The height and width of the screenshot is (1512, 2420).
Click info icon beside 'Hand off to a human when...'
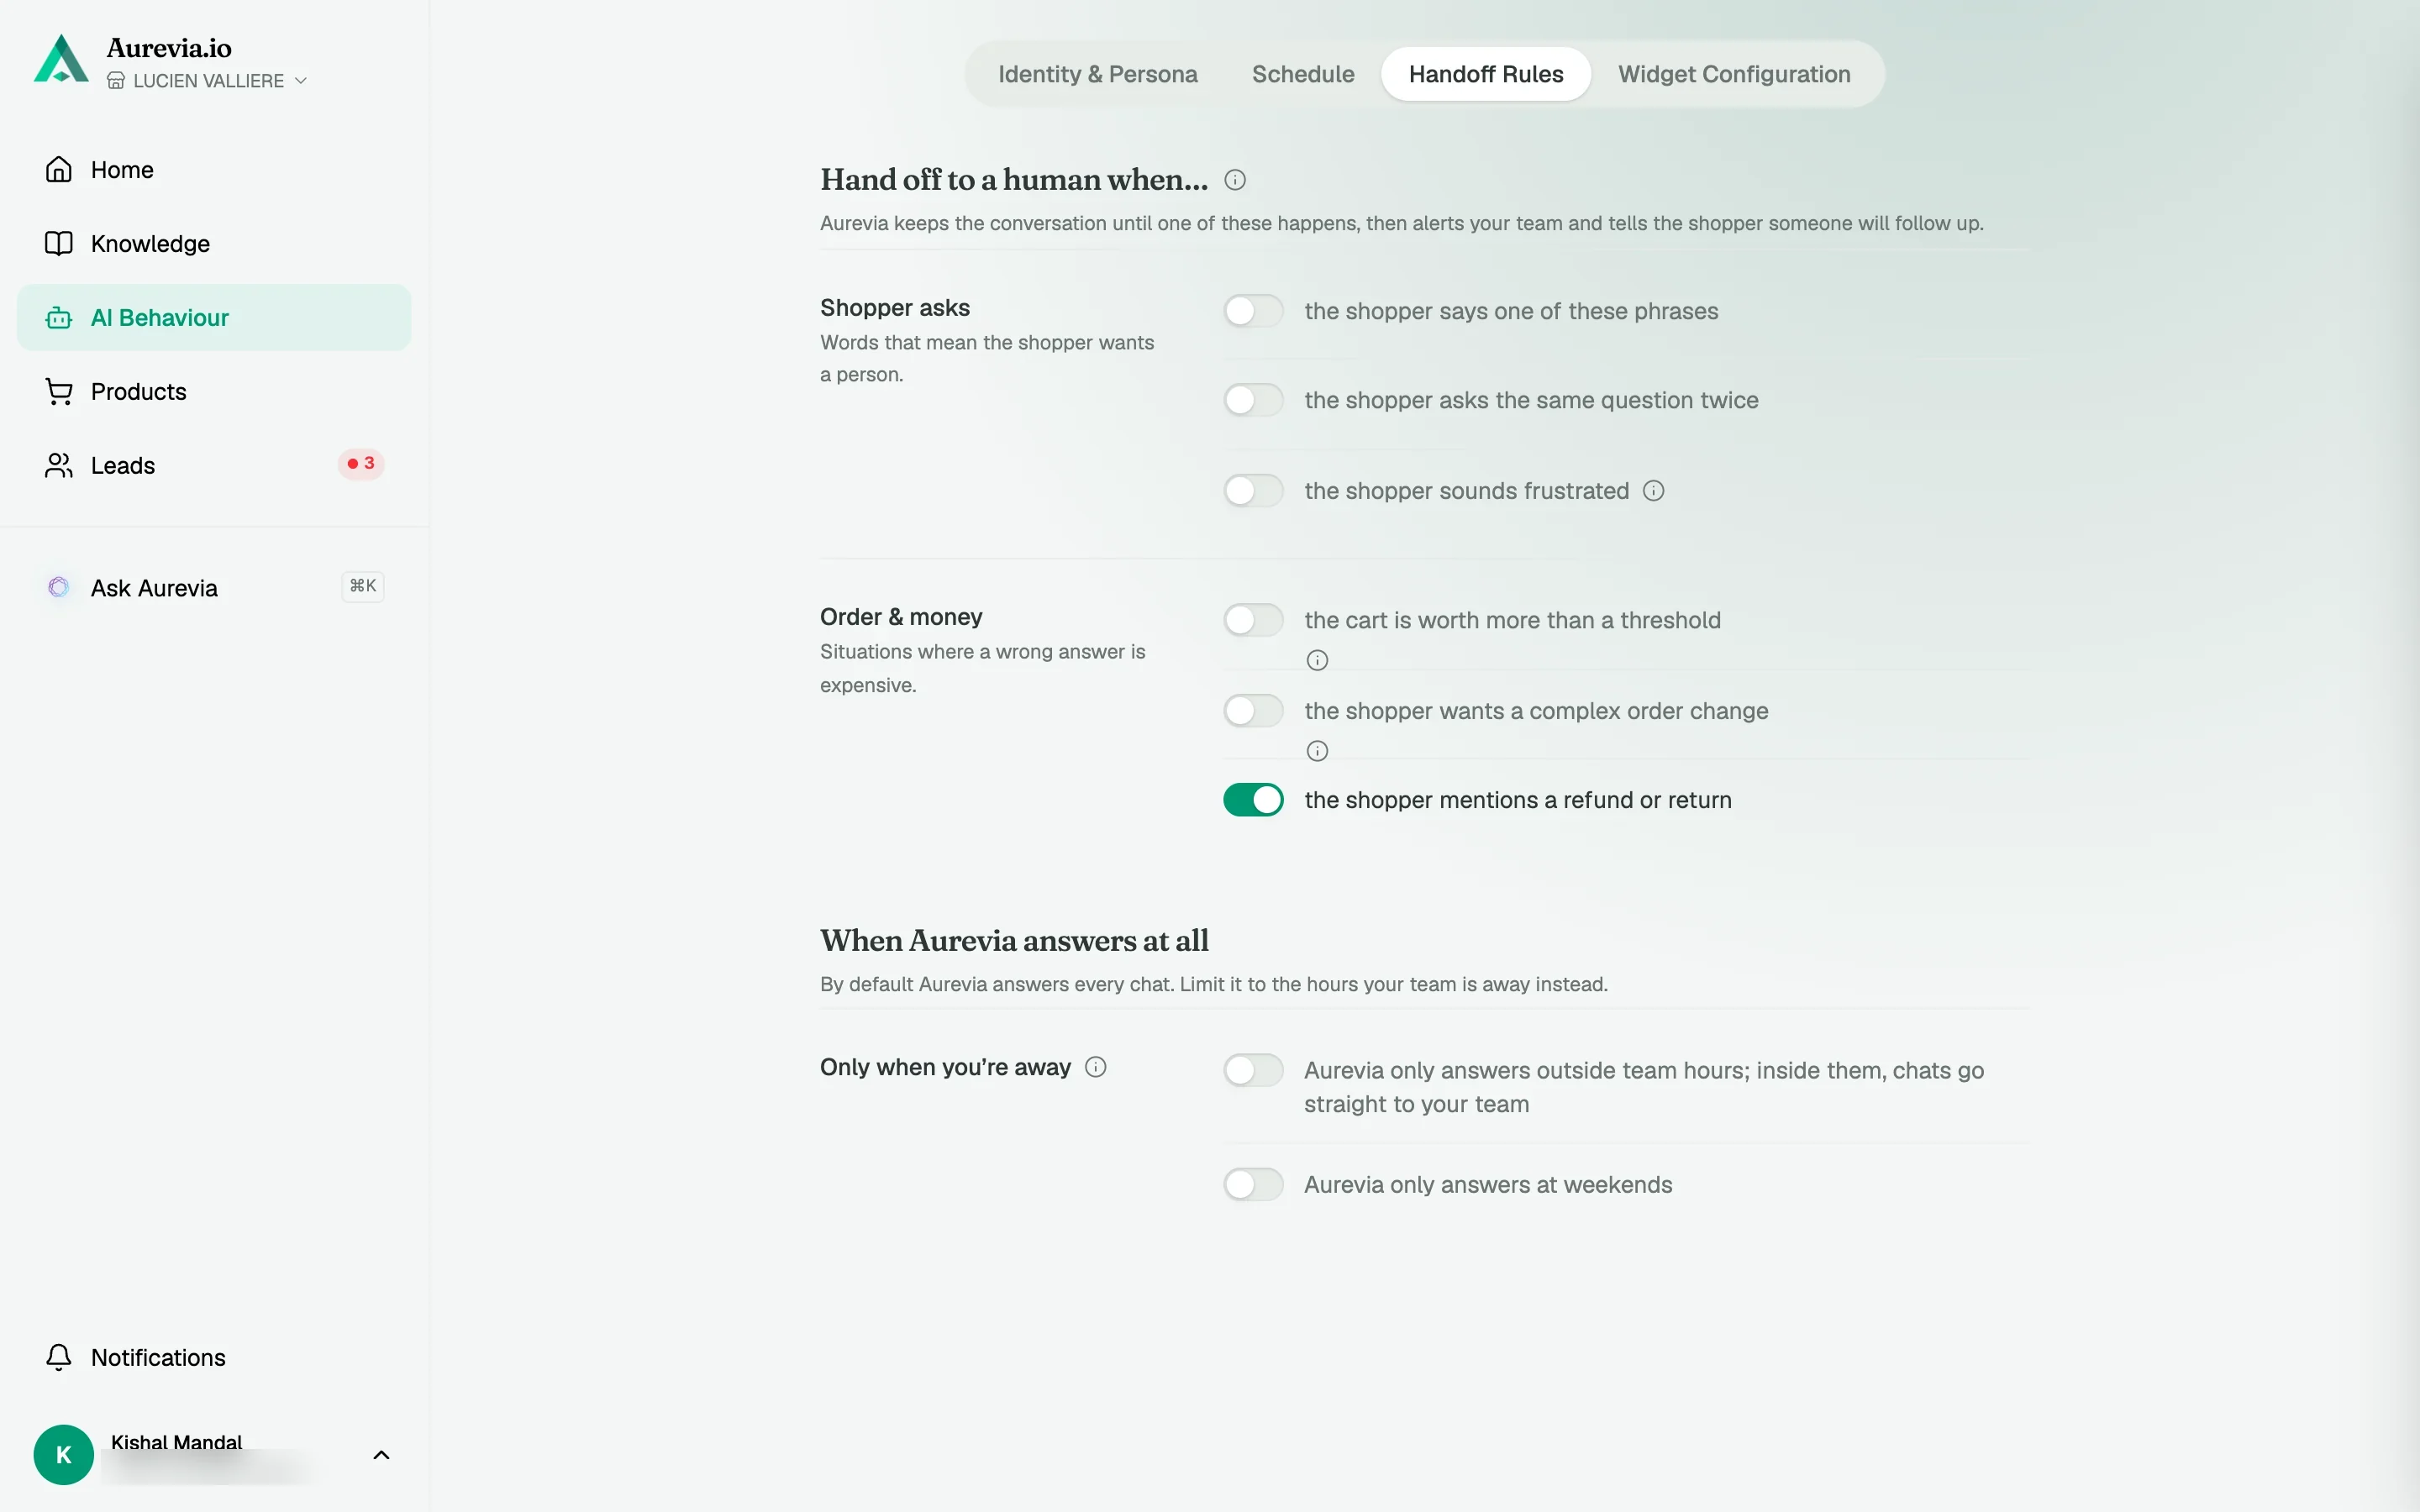pyautogui.click(x=1235, y=180)
